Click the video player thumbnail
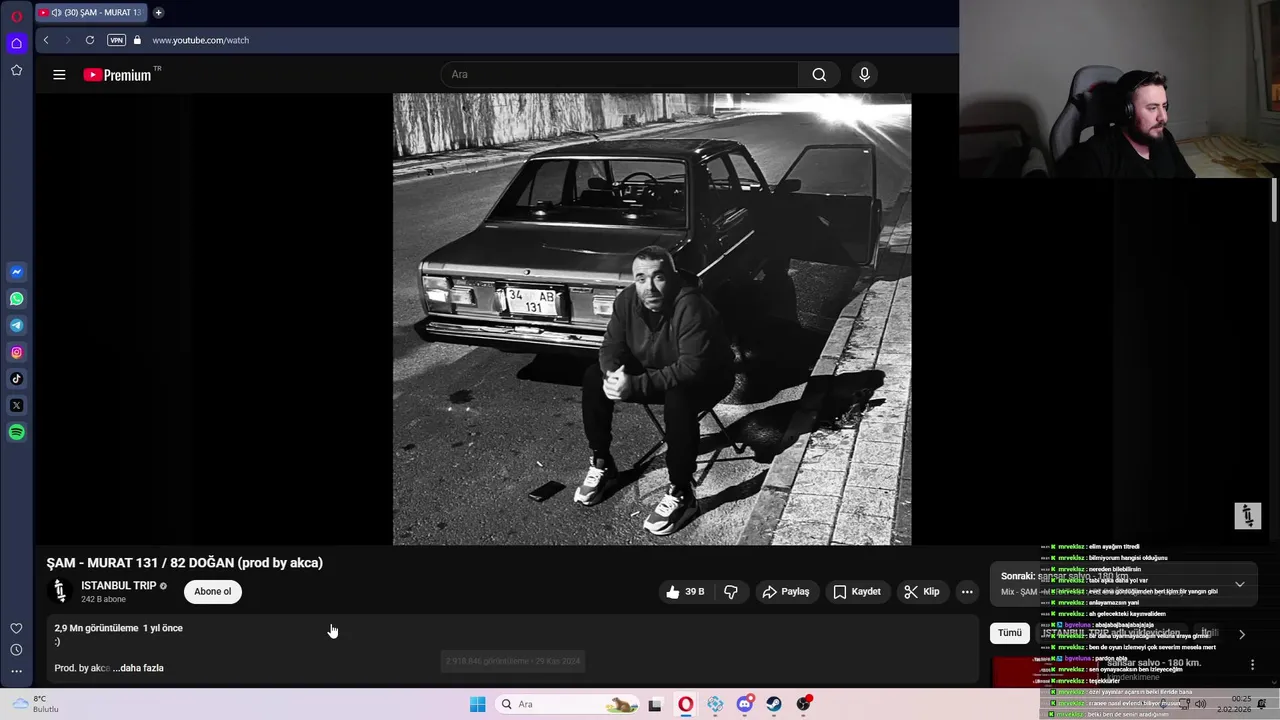 [652, 319]
